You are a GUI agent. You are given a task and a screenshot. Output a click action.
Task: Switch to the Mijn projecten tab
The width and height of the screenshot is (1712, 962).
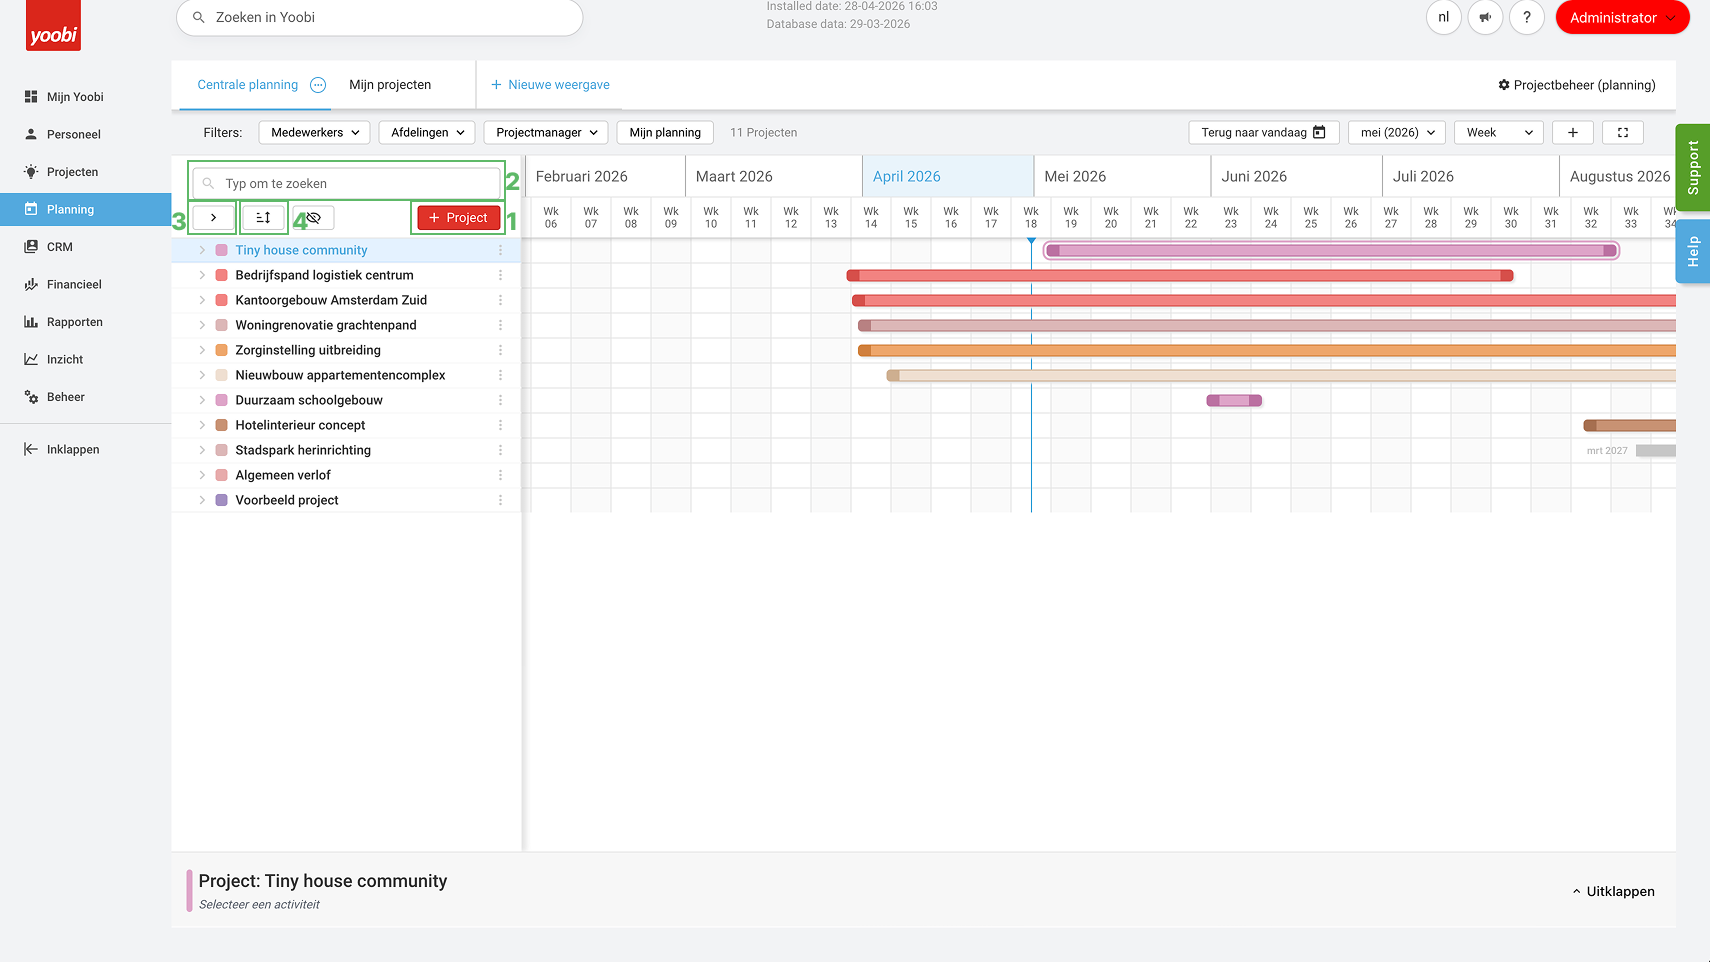coord(390,85)
